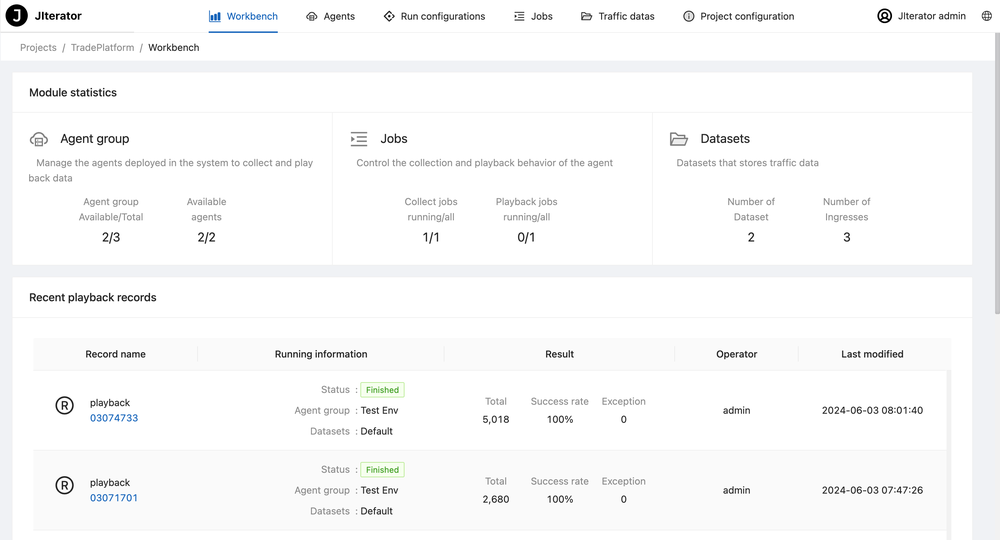This screenshot has height=540, width=1000.
Task: Open Run configurations menu item
Action: pos(434,16)
